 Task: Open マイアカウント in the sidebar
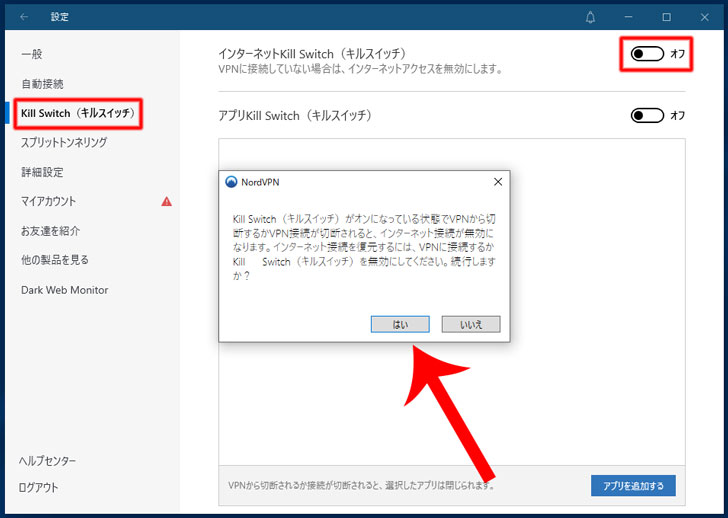(48, 201)
